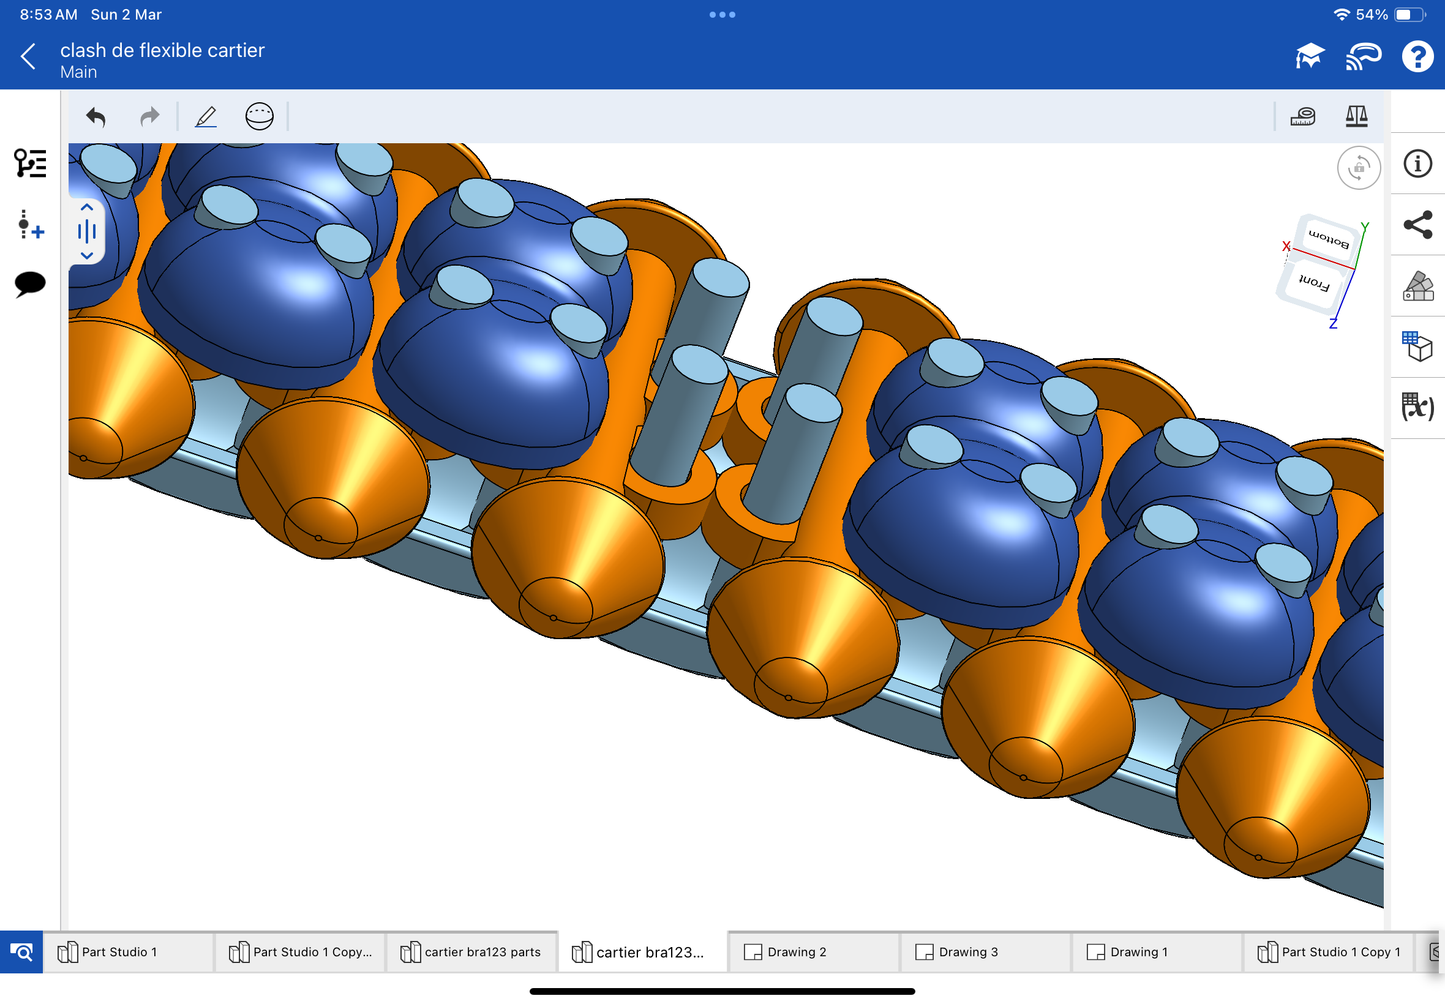The height and width of the screenshot is (1004, 1445).
Task: Click the Front face of view cube
Action: [x=1313, y=283]
